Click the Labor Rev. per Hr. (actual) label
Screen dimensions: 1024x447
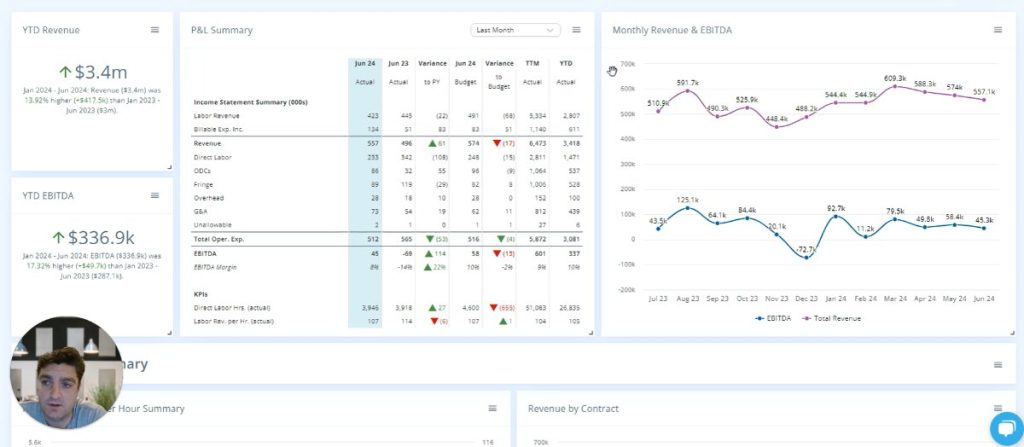point(234,322)
